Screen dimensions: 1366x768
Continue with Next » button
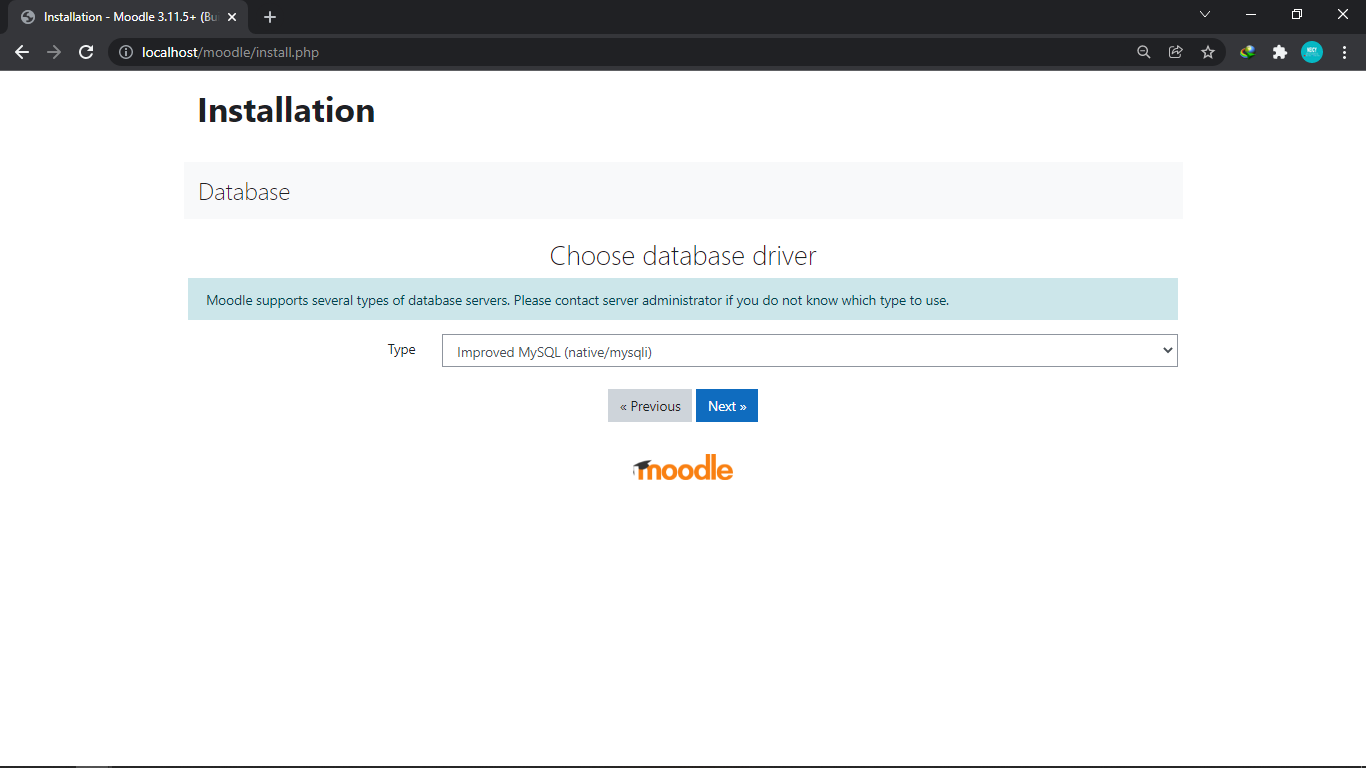(727, 406)
